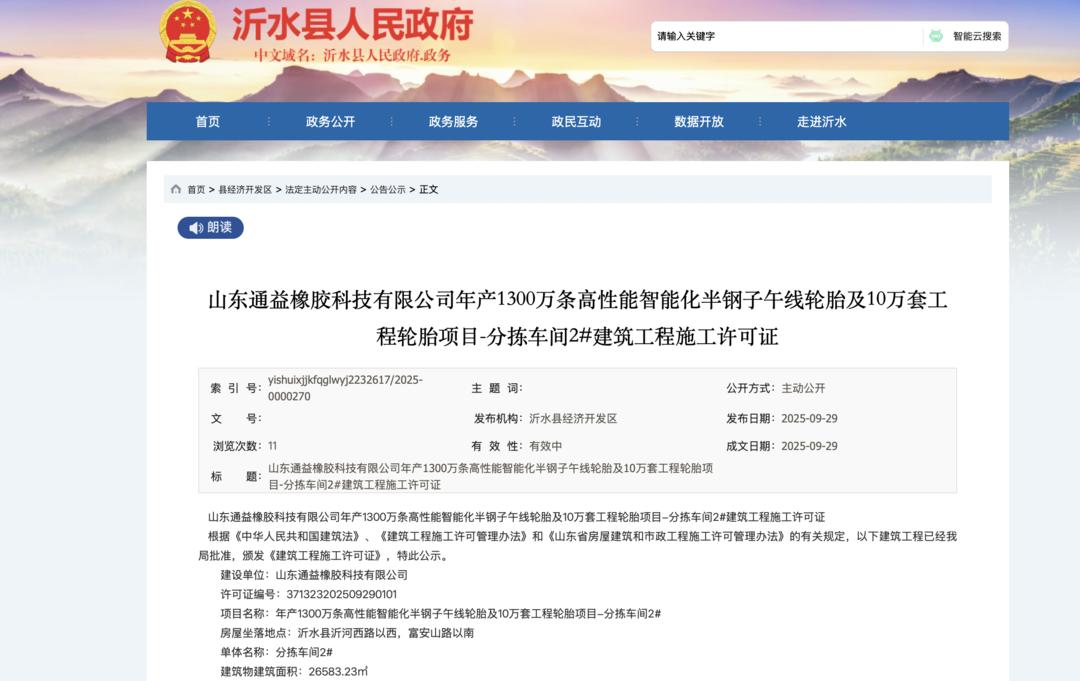Open the 首页 item in the navigation bar
The height and width of the screenshot is (681, 1080).
coord(207,121)
